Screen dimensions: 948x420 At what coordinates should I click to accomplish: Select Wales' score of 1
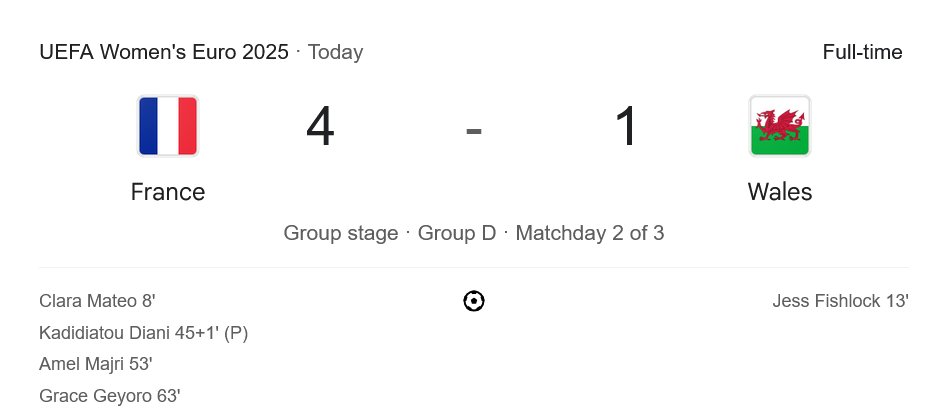(x=626, y=127)
